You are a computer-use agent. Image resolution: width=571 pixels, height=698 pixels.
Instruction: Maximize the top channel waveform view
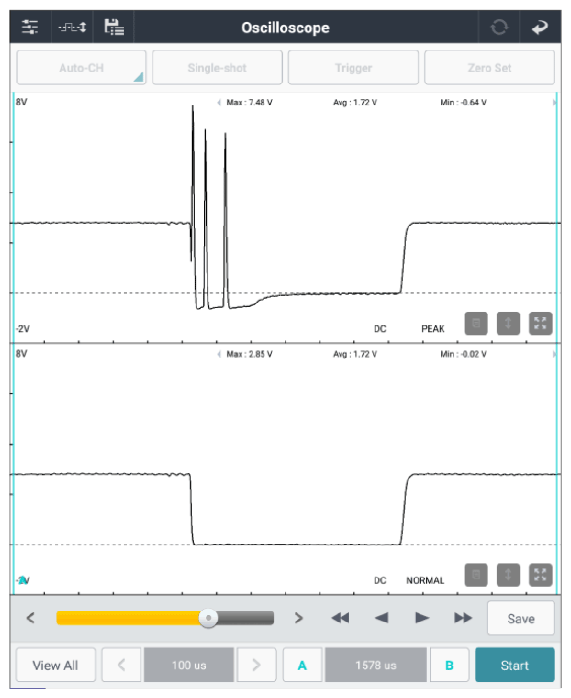540,324
